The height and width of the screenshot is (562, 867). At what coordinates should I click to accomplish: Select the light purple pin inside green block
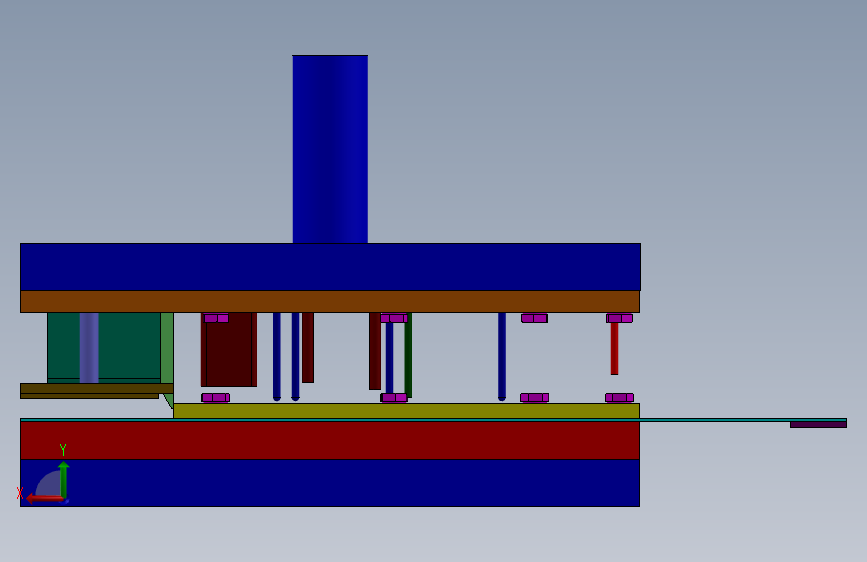coord(89,347)
